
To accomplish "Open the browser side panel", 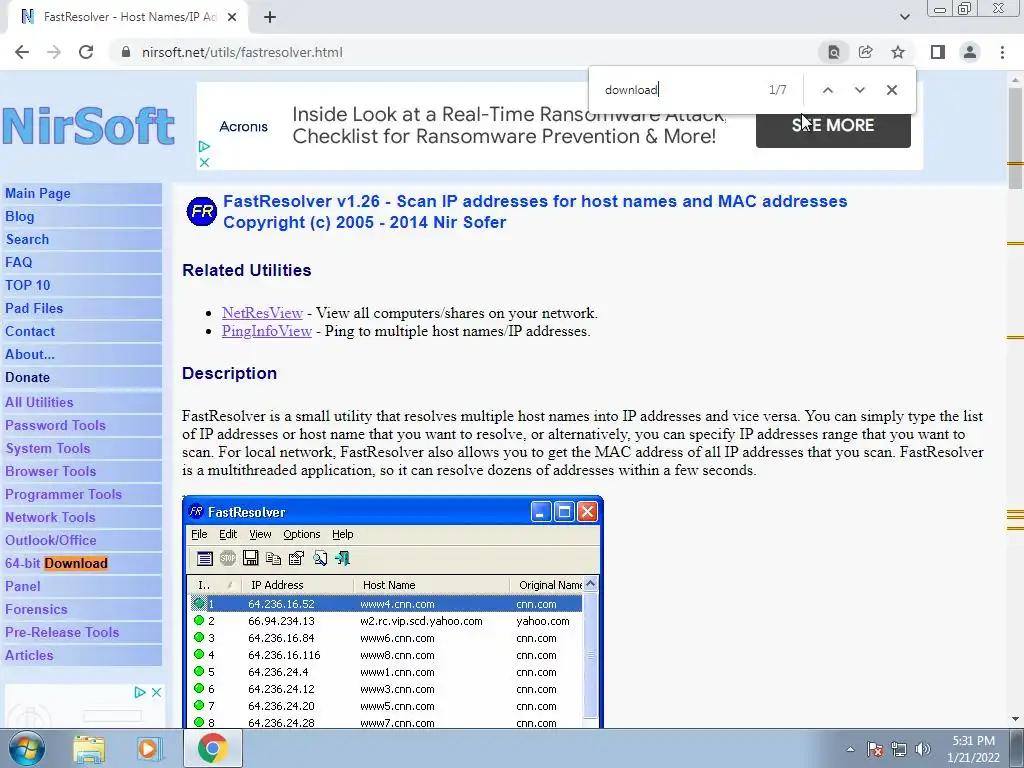I will (x=938, y=52).
